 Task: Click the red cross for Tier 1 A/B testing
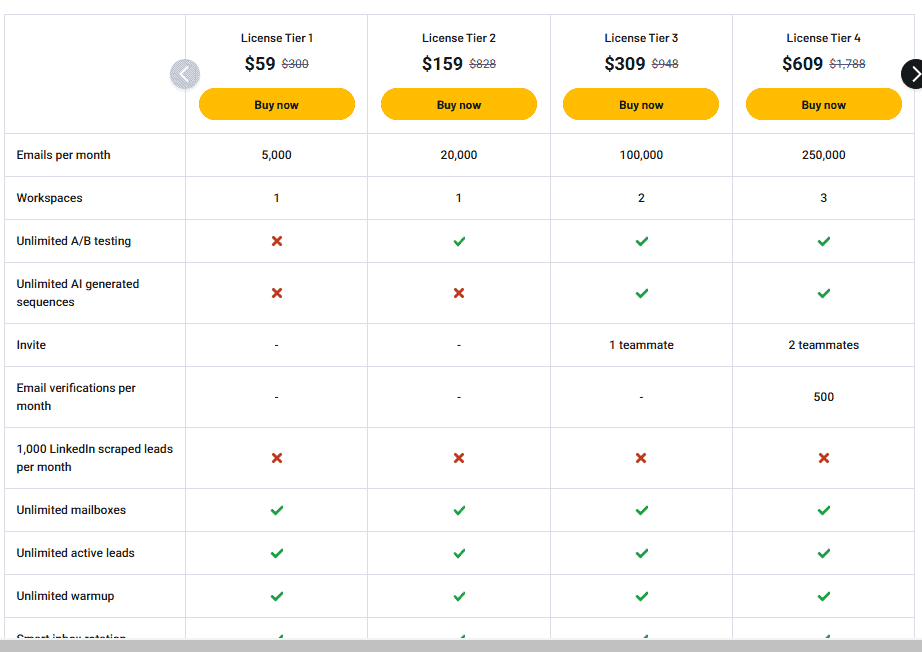pos(276,241)
